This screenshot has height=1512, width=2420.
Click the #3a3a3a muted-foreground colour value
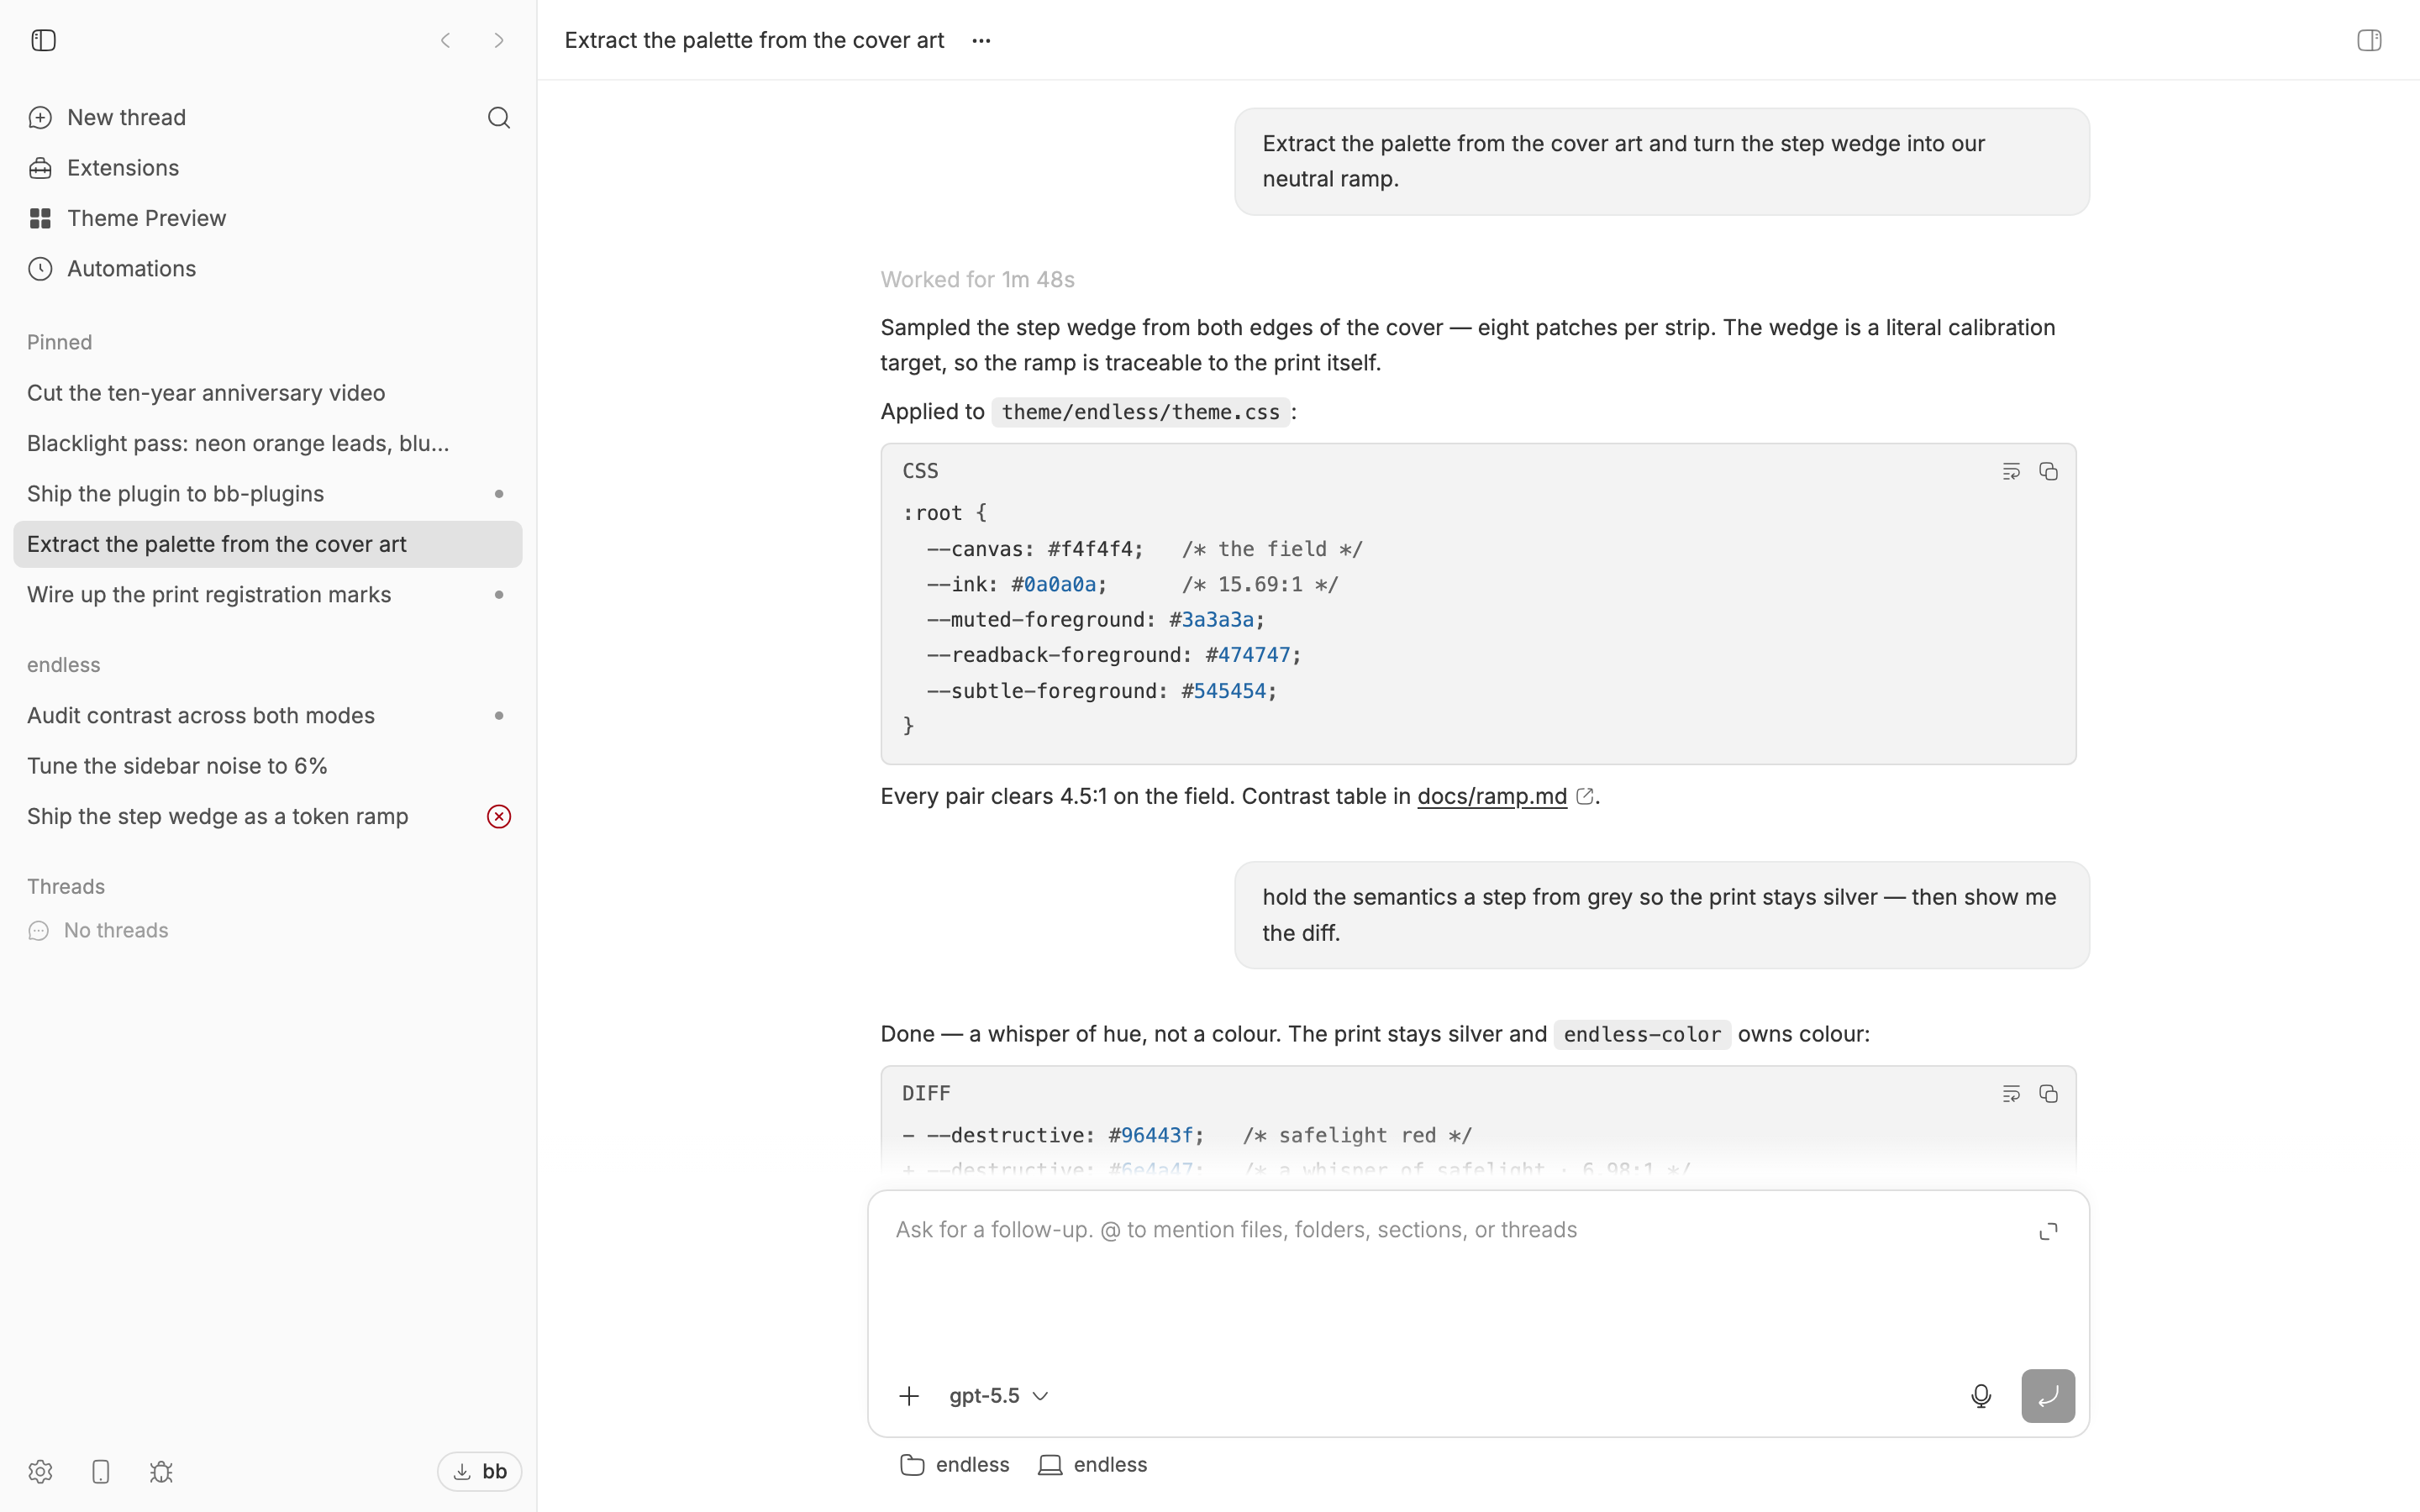click(1211, 620)
